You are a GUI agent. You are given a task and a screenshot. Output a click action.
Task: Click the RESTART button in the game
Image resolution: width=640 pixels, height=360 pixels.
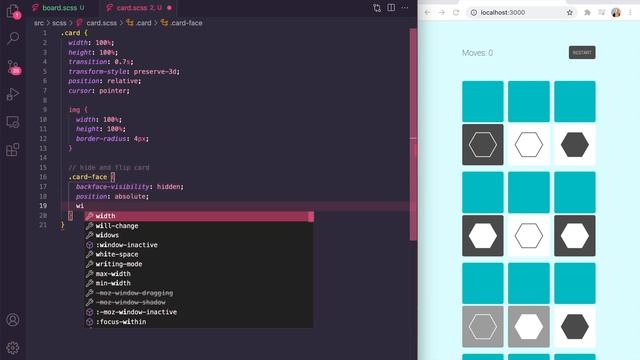pos(582,53)
